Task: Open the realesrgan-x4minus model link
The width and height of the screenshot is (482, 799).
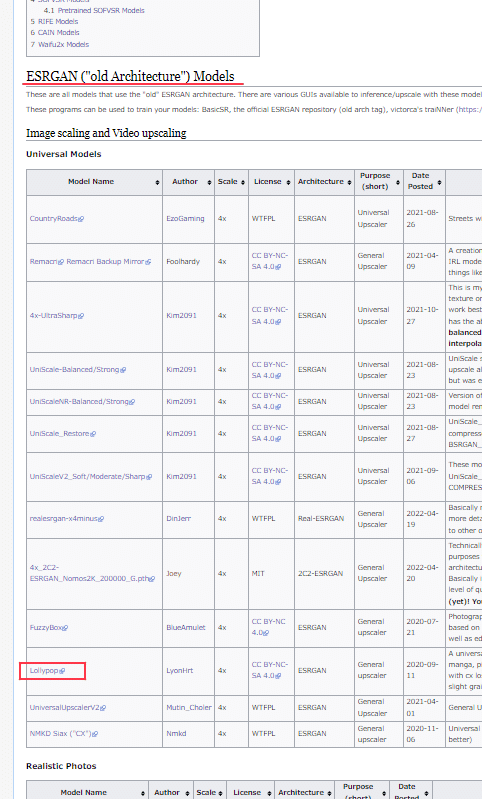Action: (67, 518)
